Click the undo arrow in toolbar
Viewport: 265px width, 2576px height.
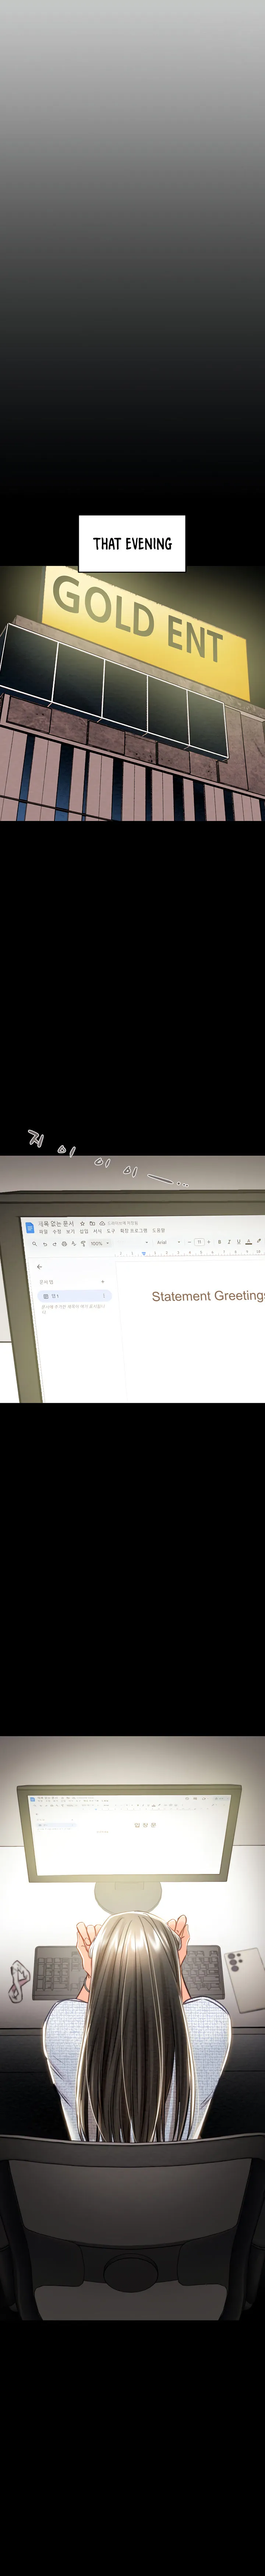[44, 1244]
